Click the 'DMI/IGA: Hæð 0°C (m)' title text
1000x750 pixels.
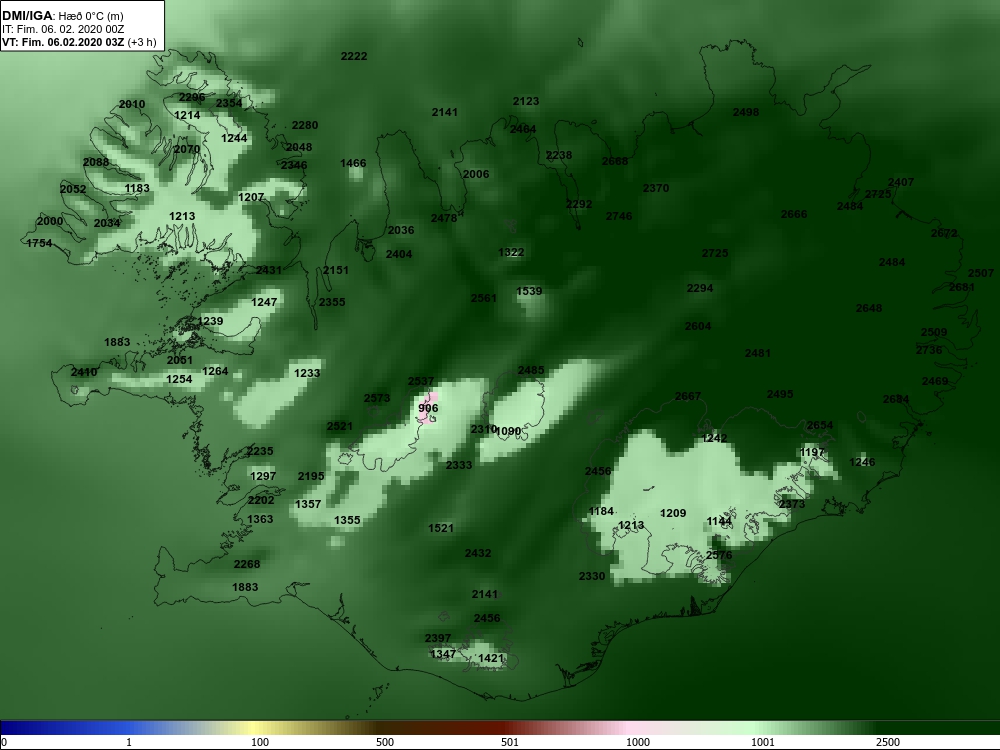[62, 16]
